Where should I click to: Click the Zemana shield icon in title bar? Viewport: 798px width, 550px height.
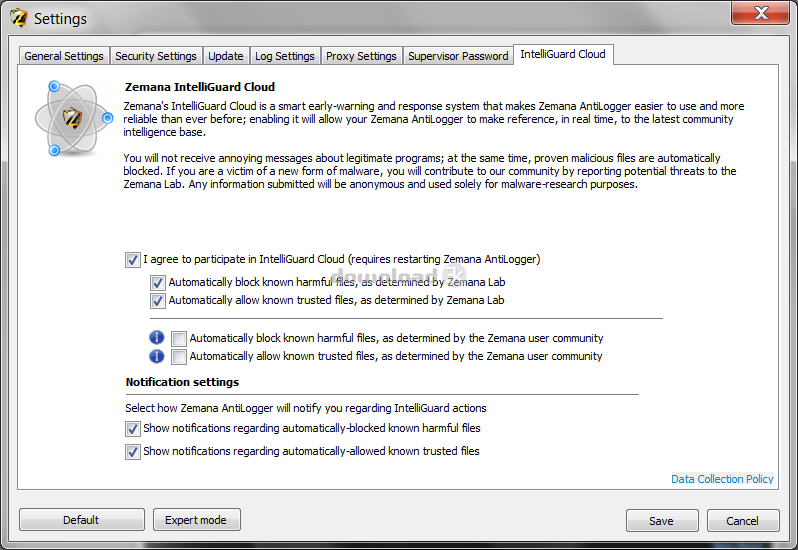[x=18, y=18]
